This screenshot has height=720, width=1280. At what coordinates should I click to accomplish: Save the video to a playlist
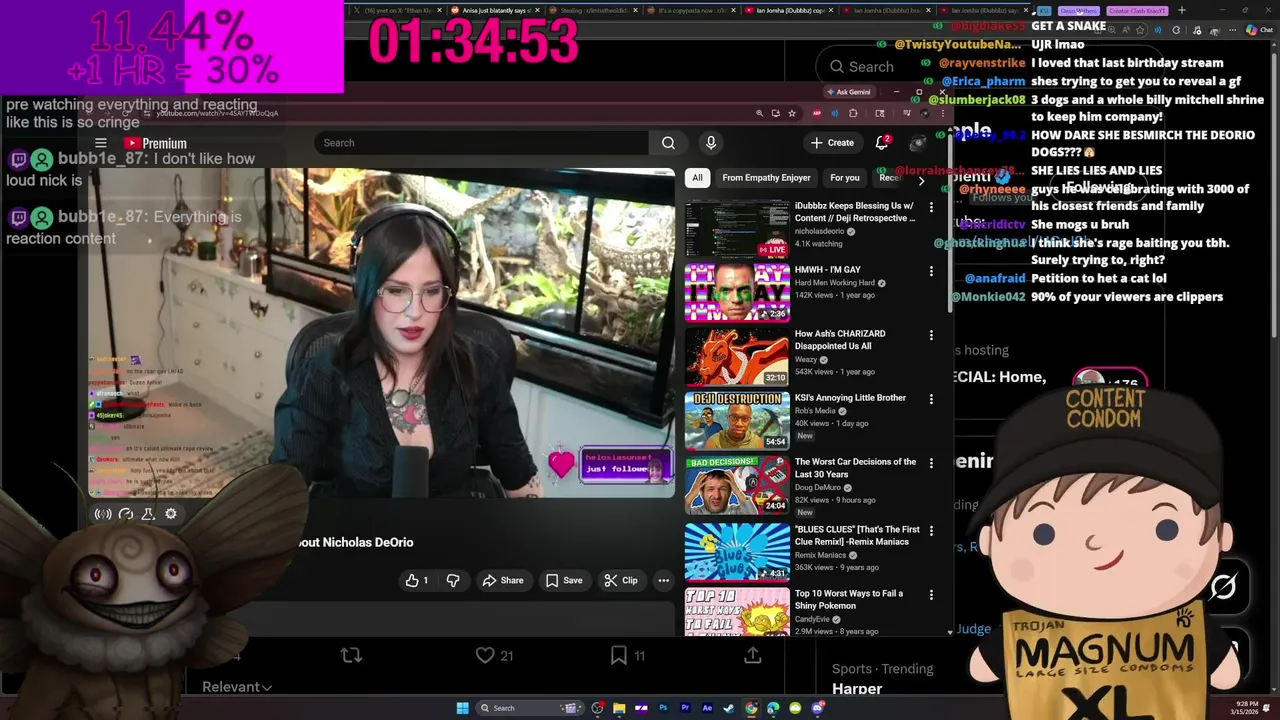564,580
